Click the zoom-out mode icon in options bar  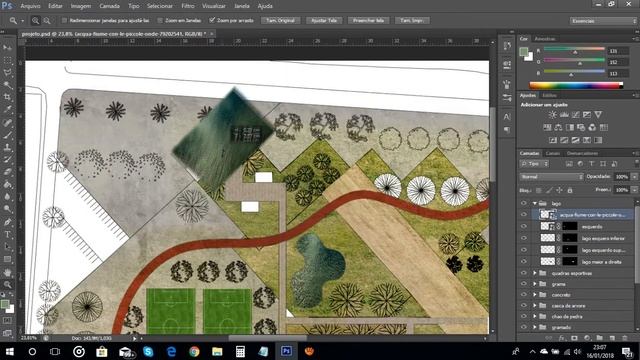click(x=47, y=20)
